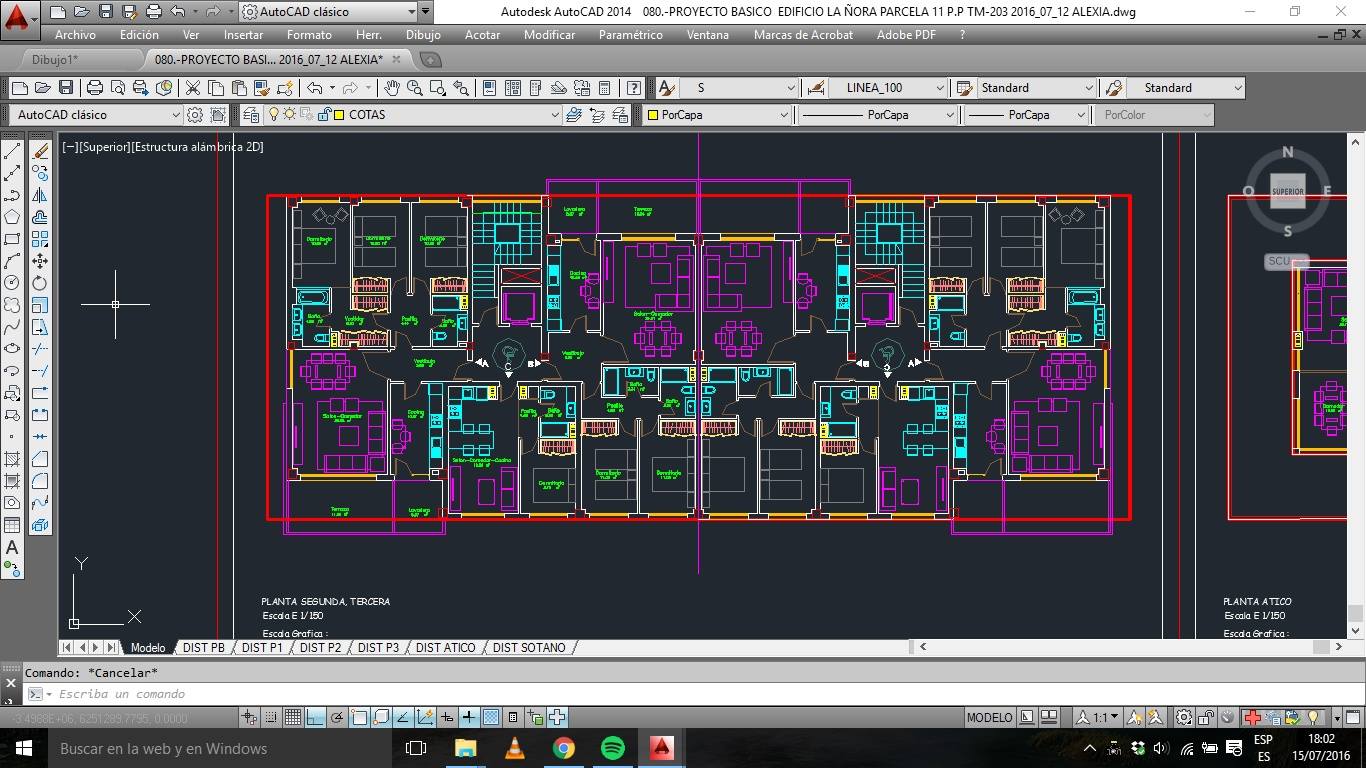The width and height of the screenshot is (1366, 768).
Task: Select the Polygon drawing tool
Action: pos(13,217)
